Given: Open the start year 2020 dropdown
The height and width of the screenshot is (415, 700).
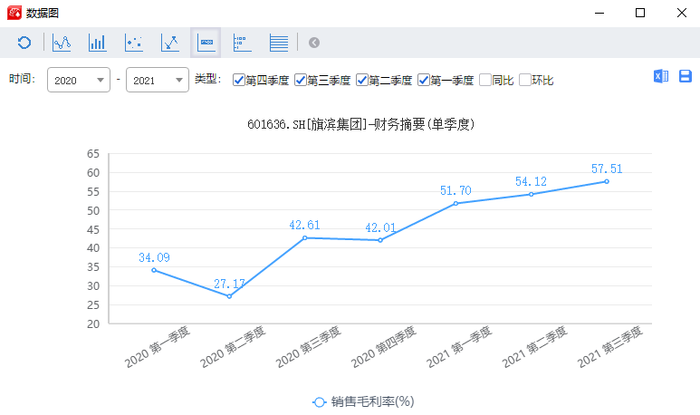Looking at the screenshot, I should point(79,80).
